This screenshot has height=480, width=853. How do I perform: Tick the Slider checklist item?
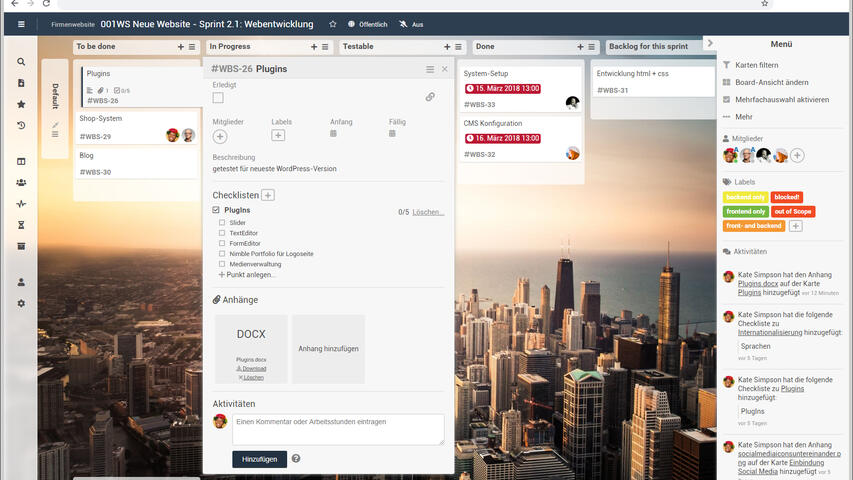click(222, 223)
